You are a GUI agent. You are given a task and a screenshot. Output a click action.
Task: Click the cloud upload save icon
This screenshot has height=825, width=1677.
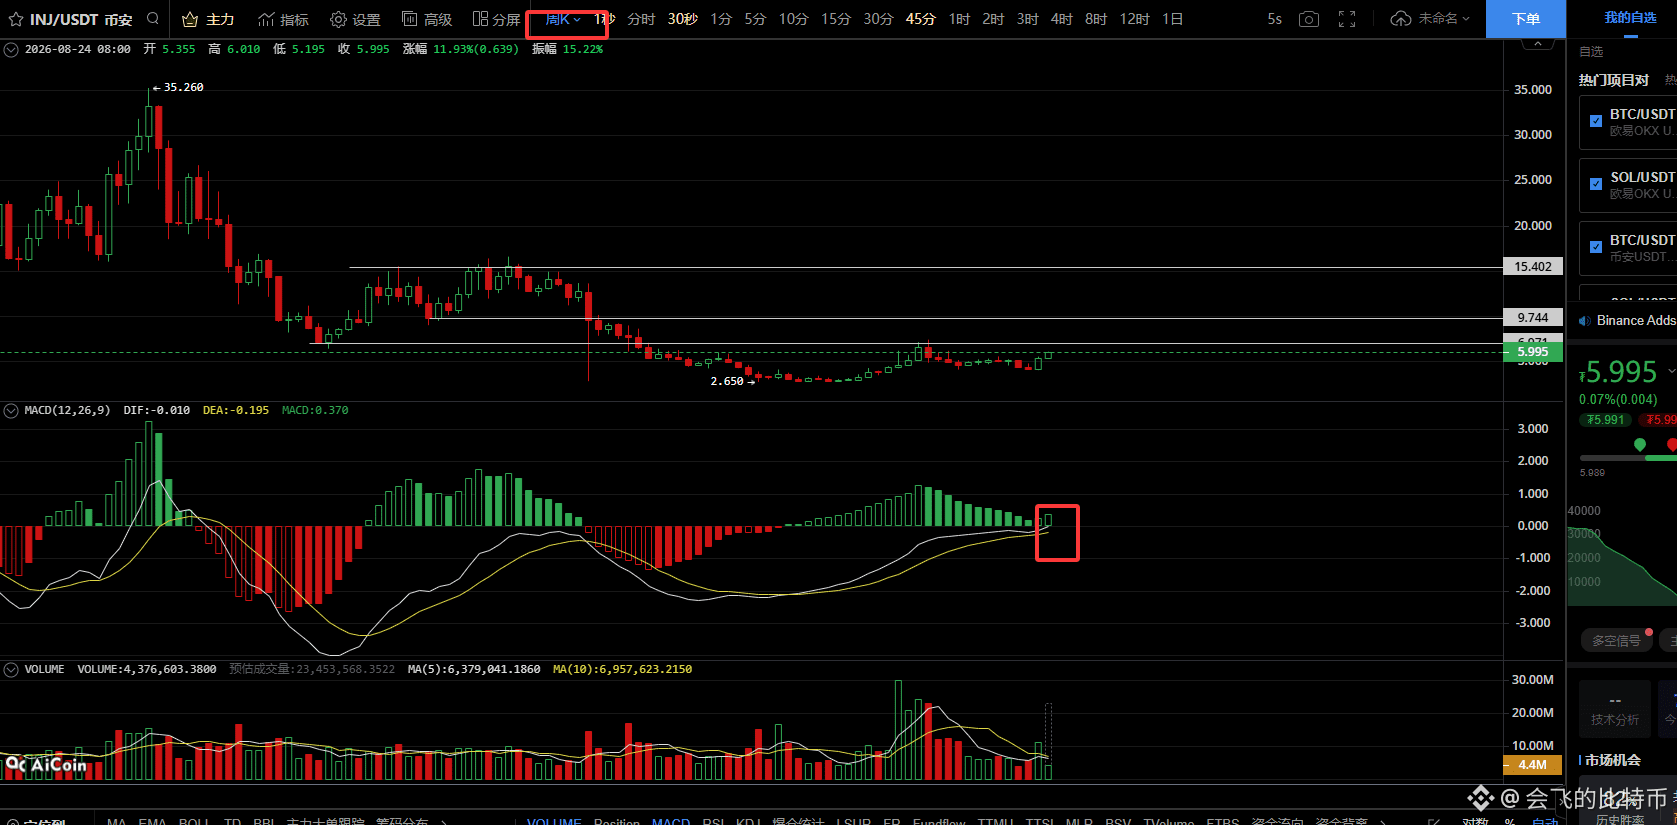tap(1401, 19)
